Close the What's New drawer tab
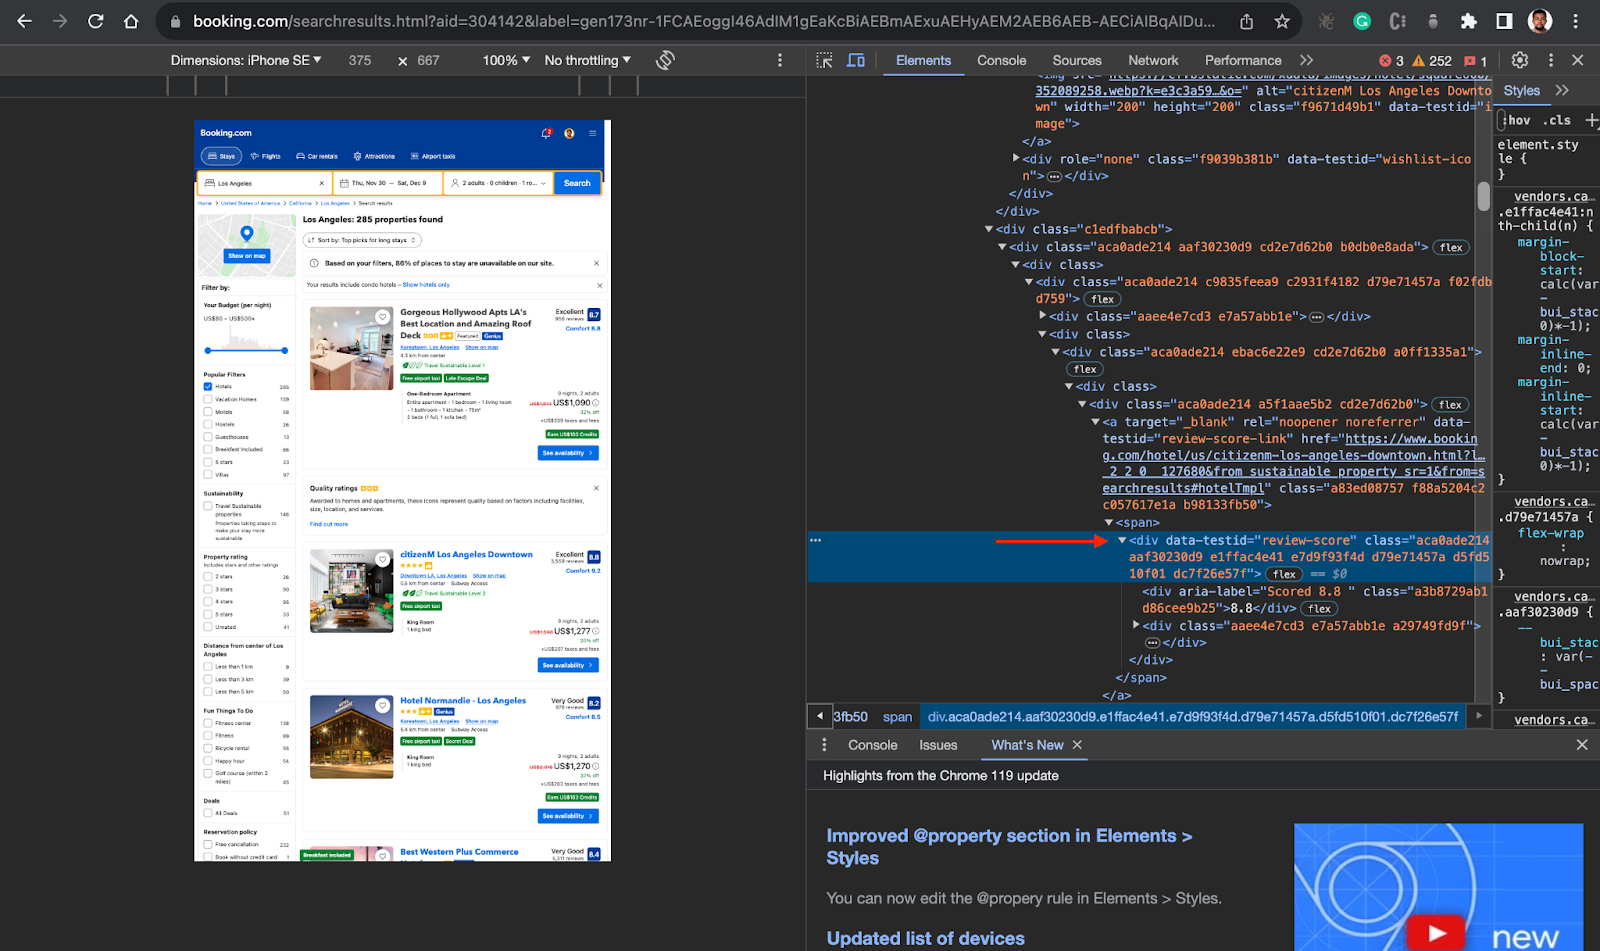Viewport: 1600px width, 951px height. (x=1077, y=745)
